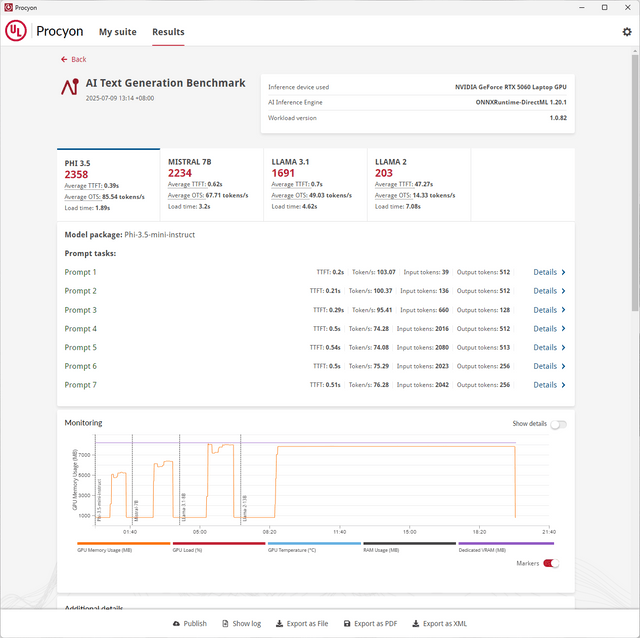Select the LLAMA 3.1 score tab
640x638 pixels.
(x=315, y=185)
